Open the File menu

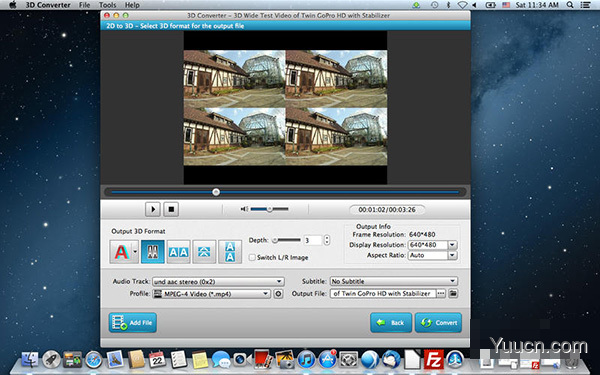[x=84, y=5]
